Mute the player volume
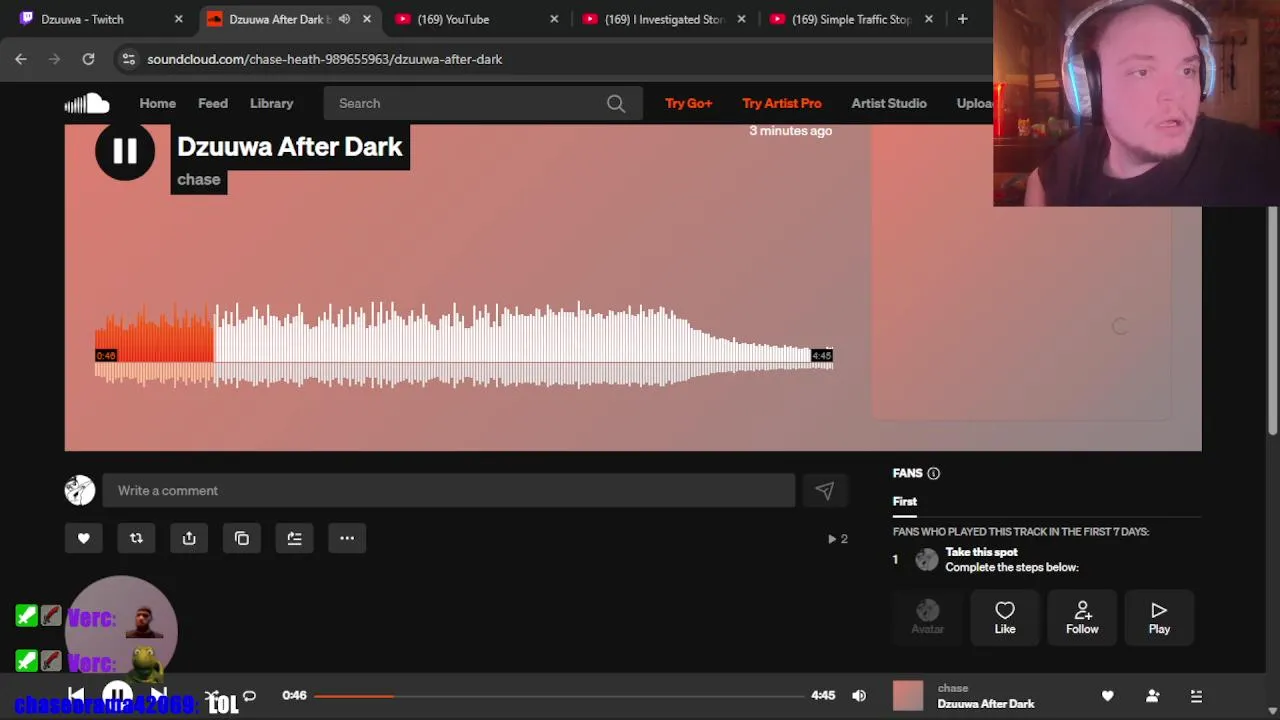This screenshot has height=720, width=1280. point(859,696)
